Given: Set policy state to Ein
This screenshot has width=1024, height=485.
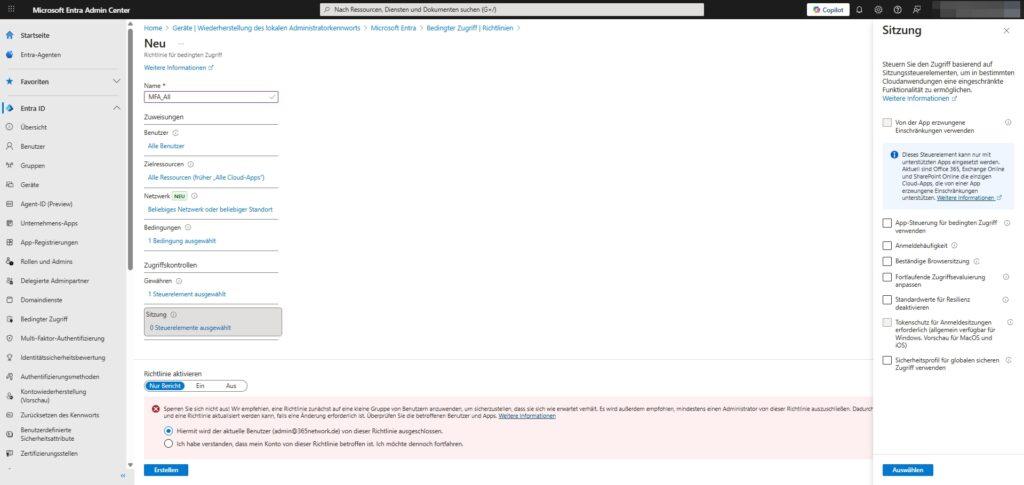Looking at the screenshot, I should [x=200, y=386].
